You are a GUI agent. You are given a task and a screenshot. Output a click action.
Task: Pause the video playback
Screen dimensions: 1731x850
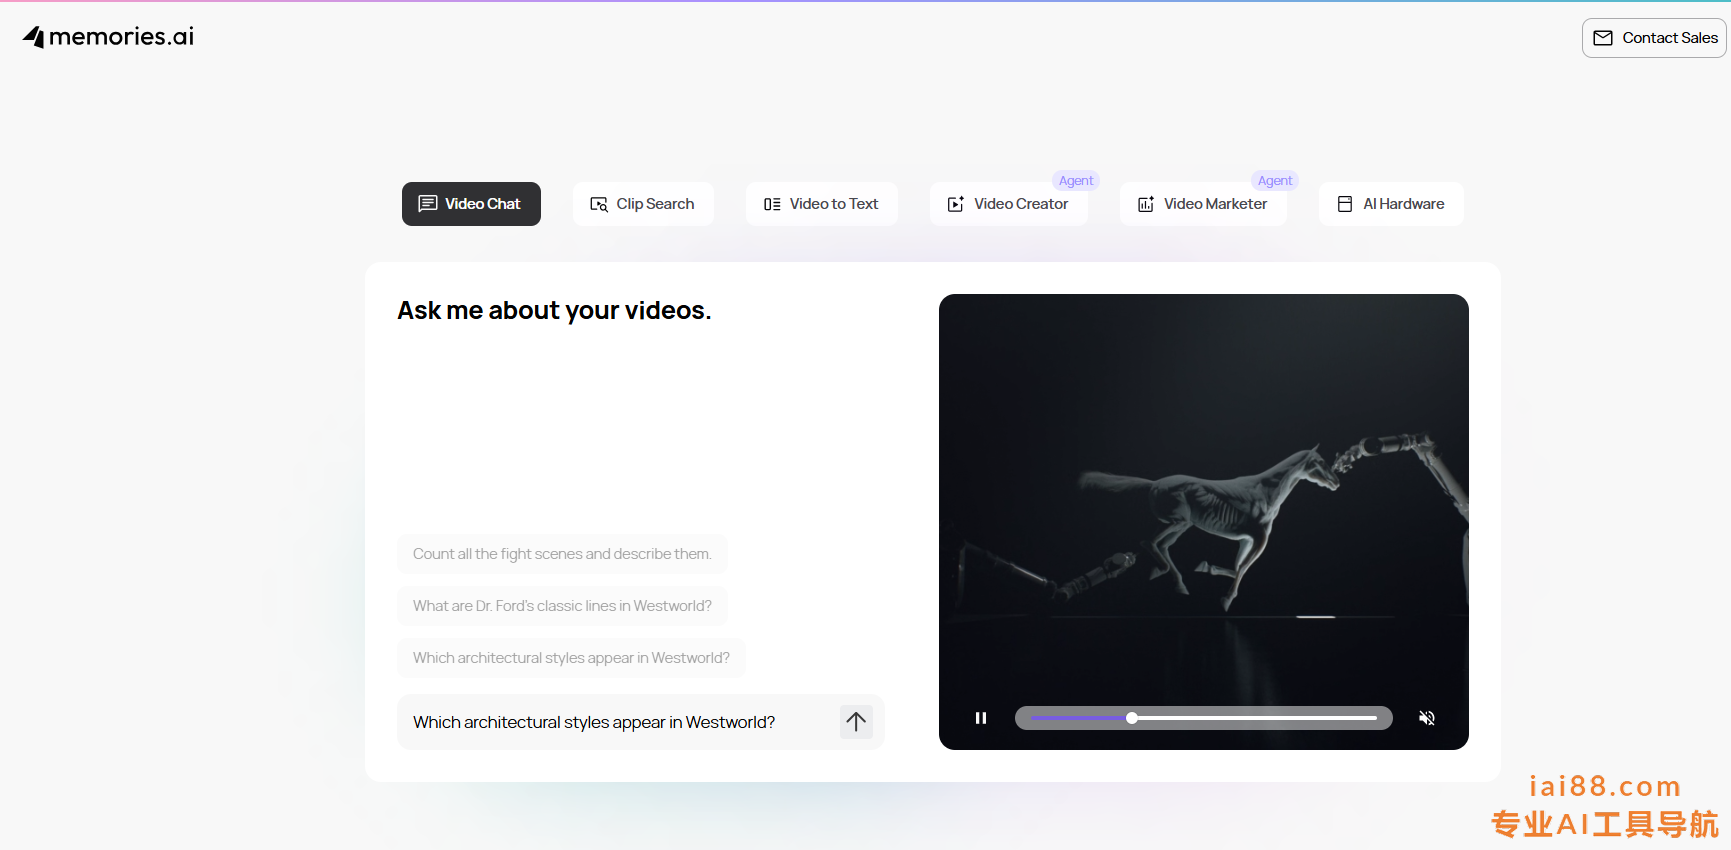[981, 718]
